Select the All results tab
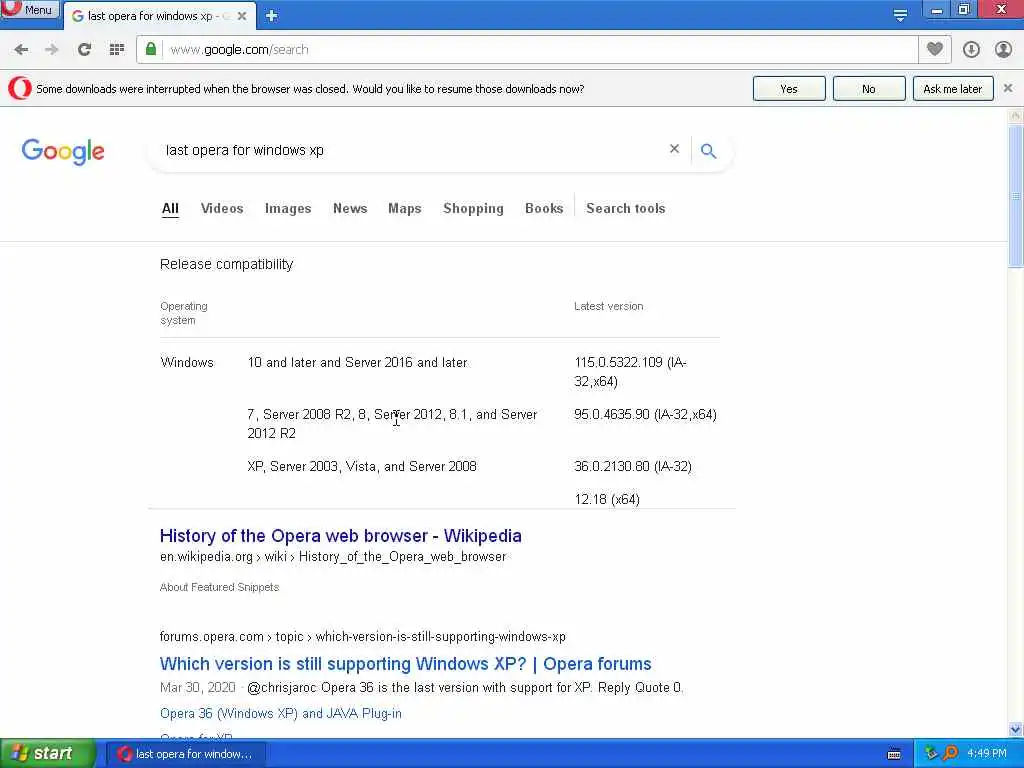This screenshot has height=768, width=1024. [170, 208]
